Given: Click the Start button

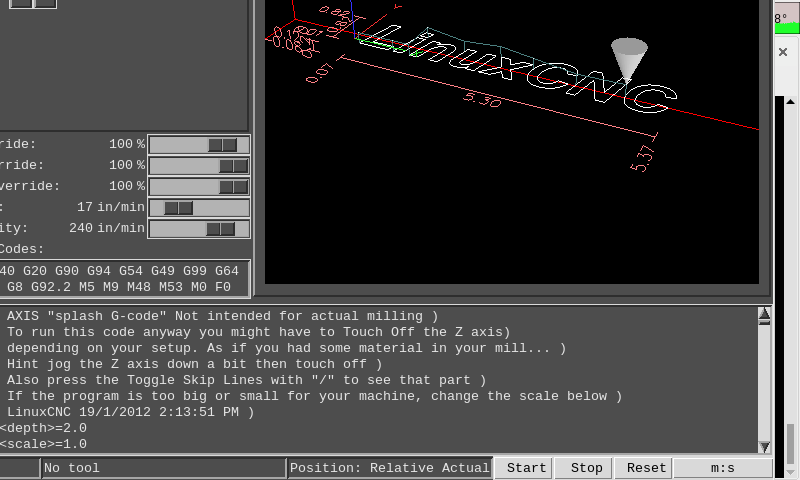Looking at the screenshot, I should coord(523,468).
